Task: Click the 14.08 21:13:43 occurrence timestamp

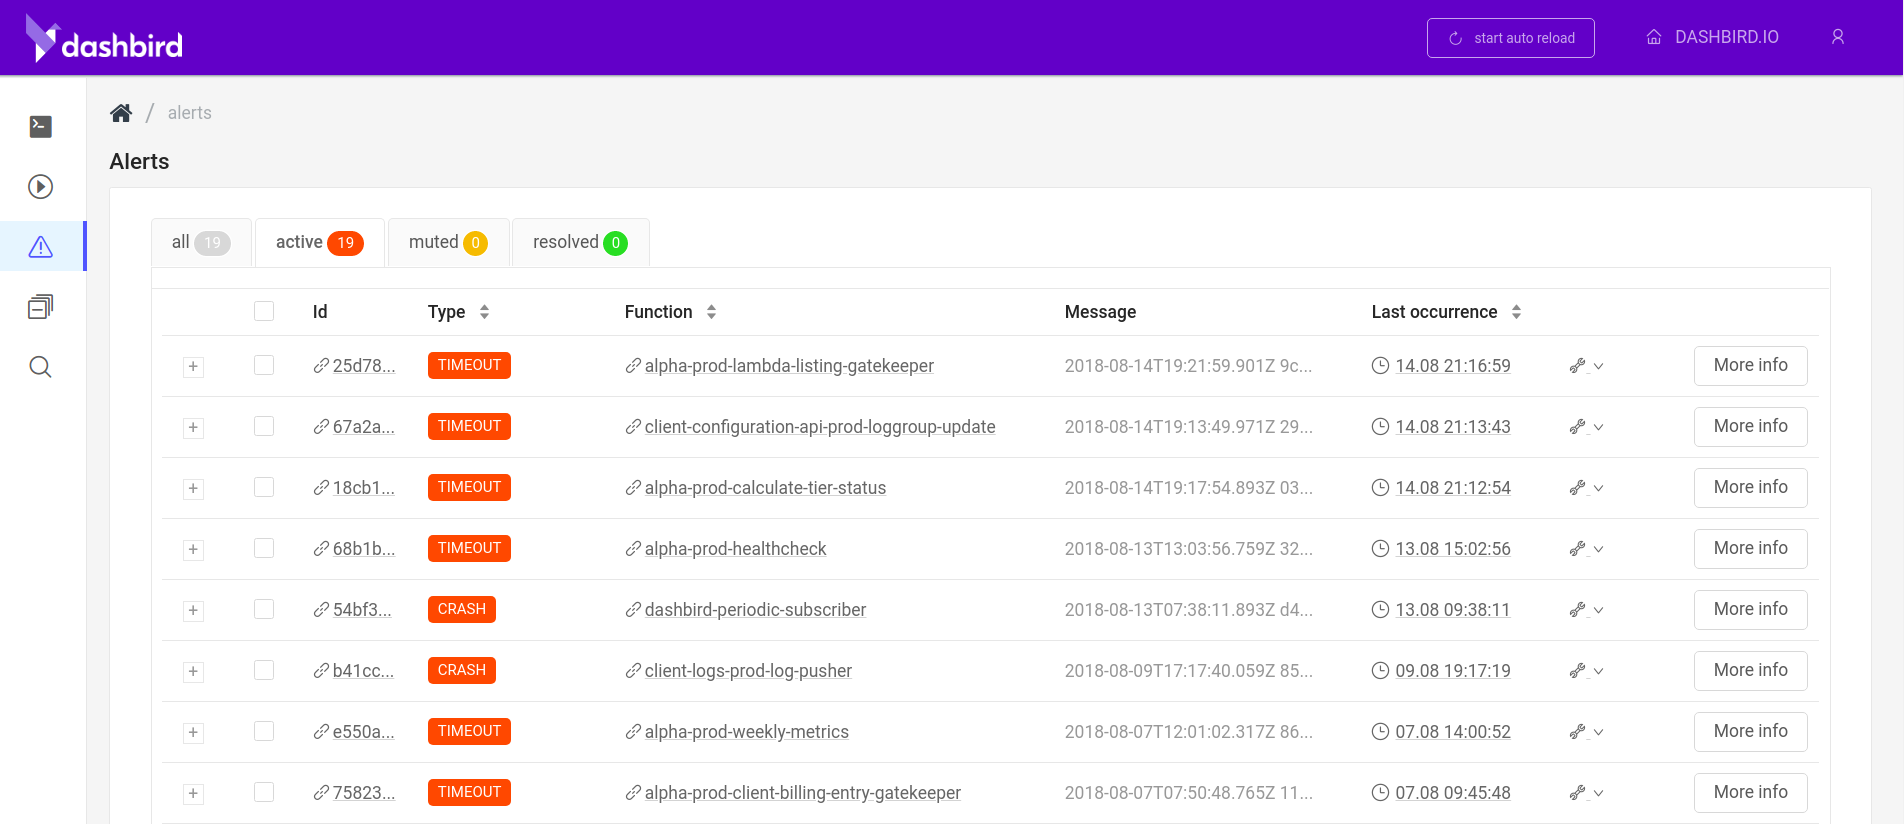Action: coord(1452,427)
